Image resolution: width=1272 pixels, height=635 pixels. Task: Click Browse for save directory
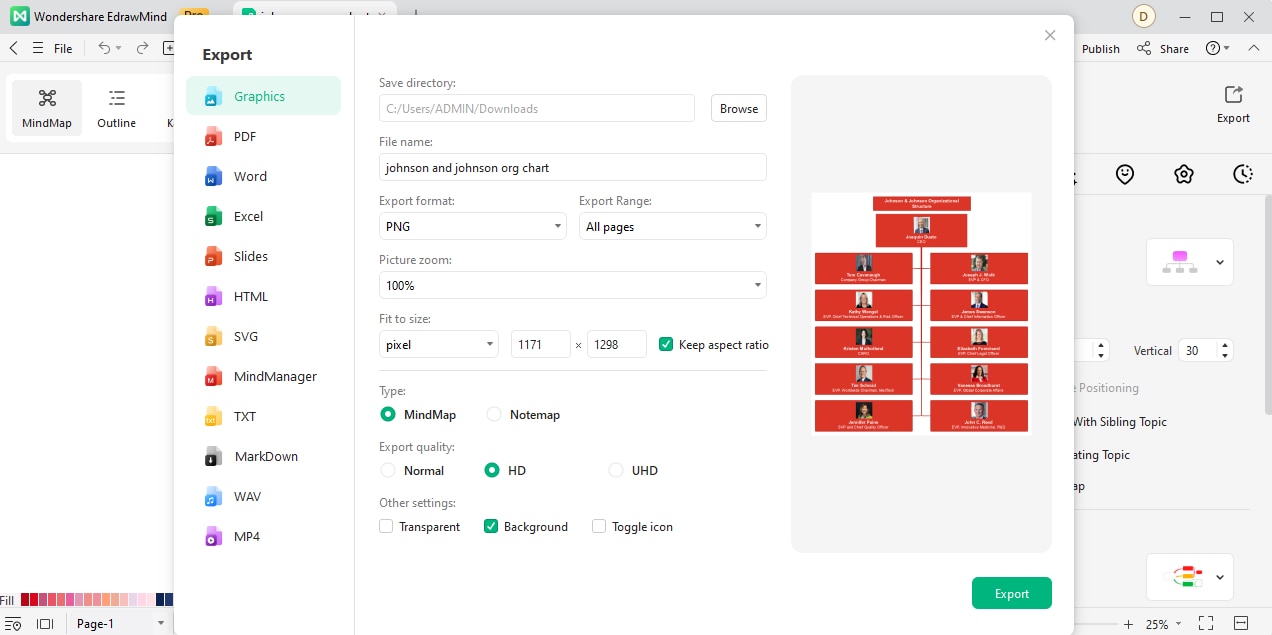coord(739,108)
